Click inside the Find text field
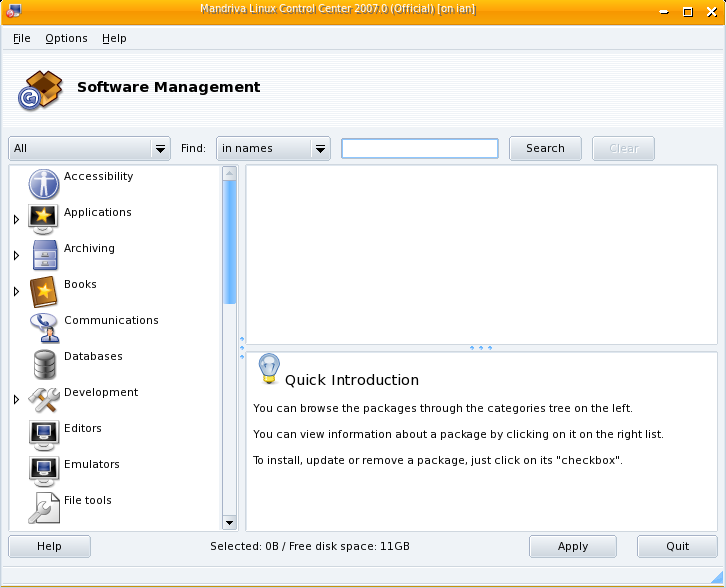 420,148
